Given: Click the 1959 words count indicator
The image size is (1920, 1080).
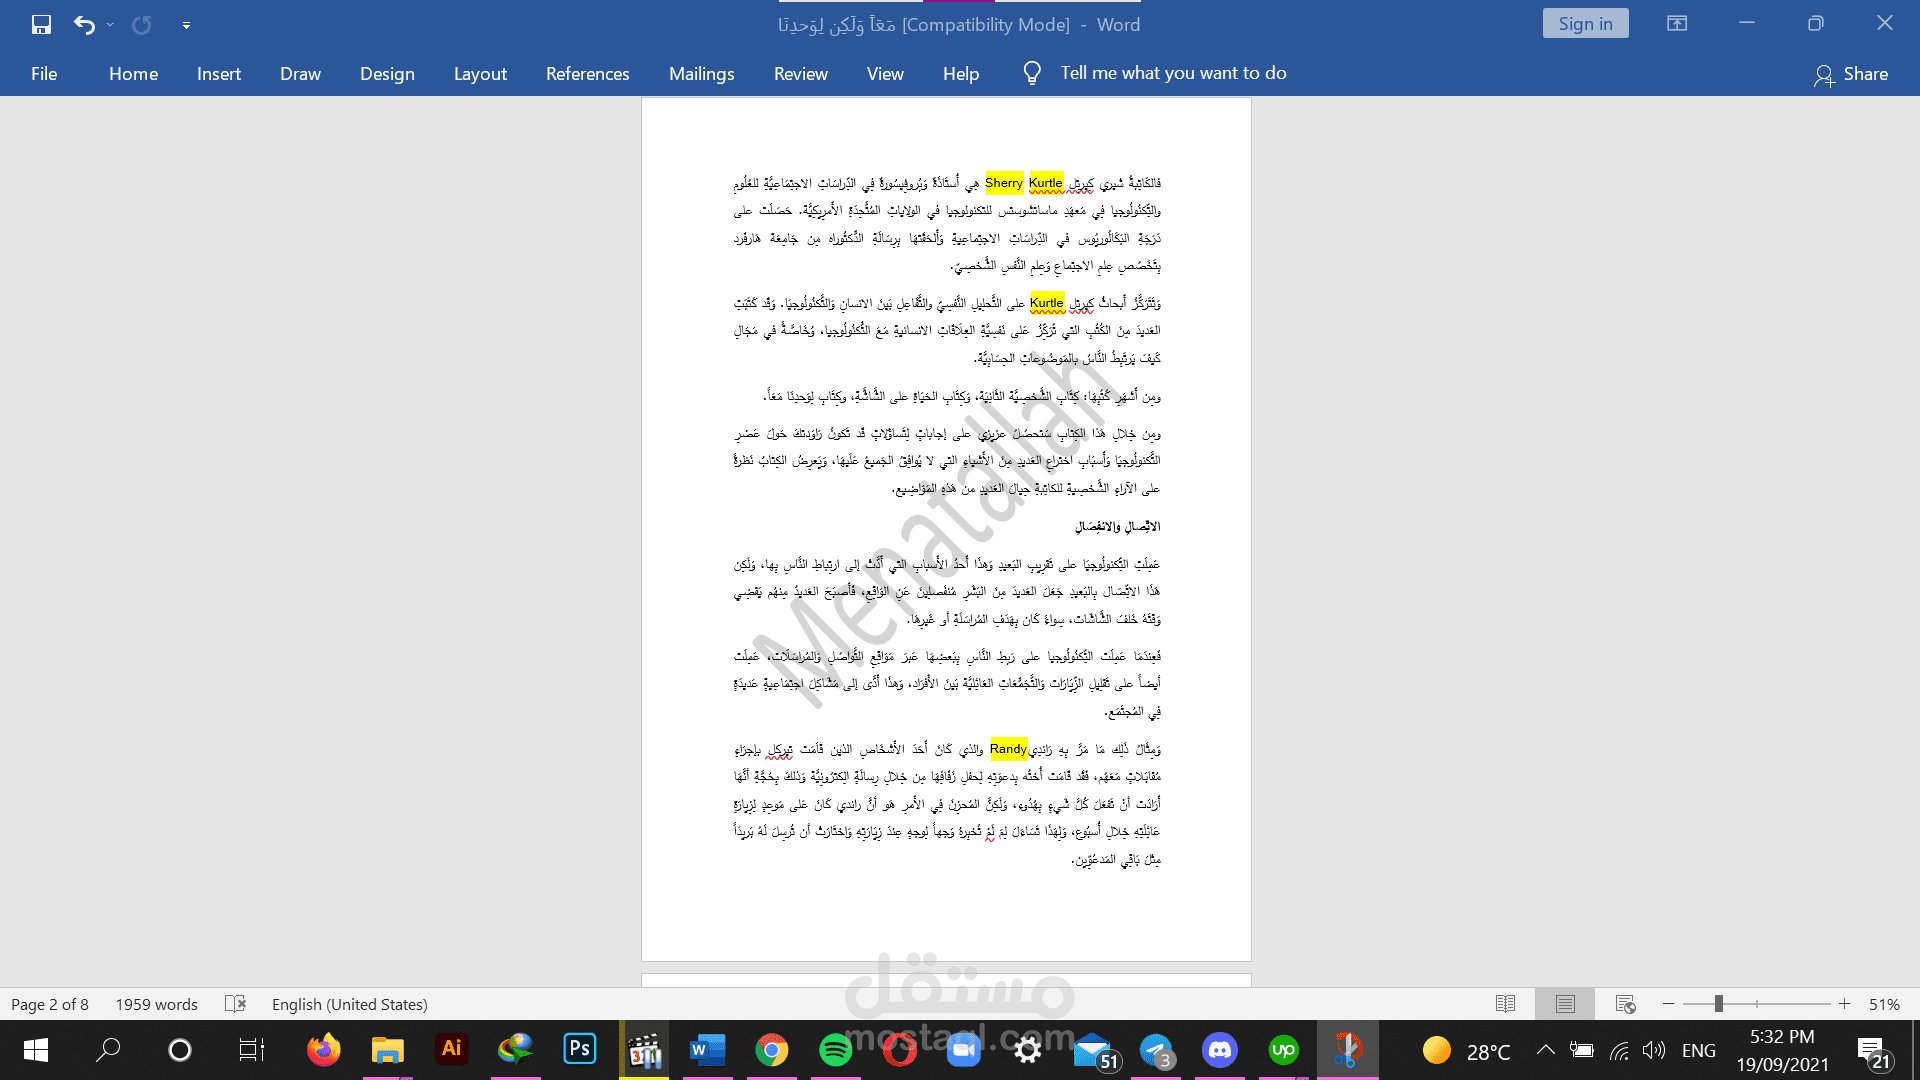Looking at the screenshot, I should (x=156, y=1003).
